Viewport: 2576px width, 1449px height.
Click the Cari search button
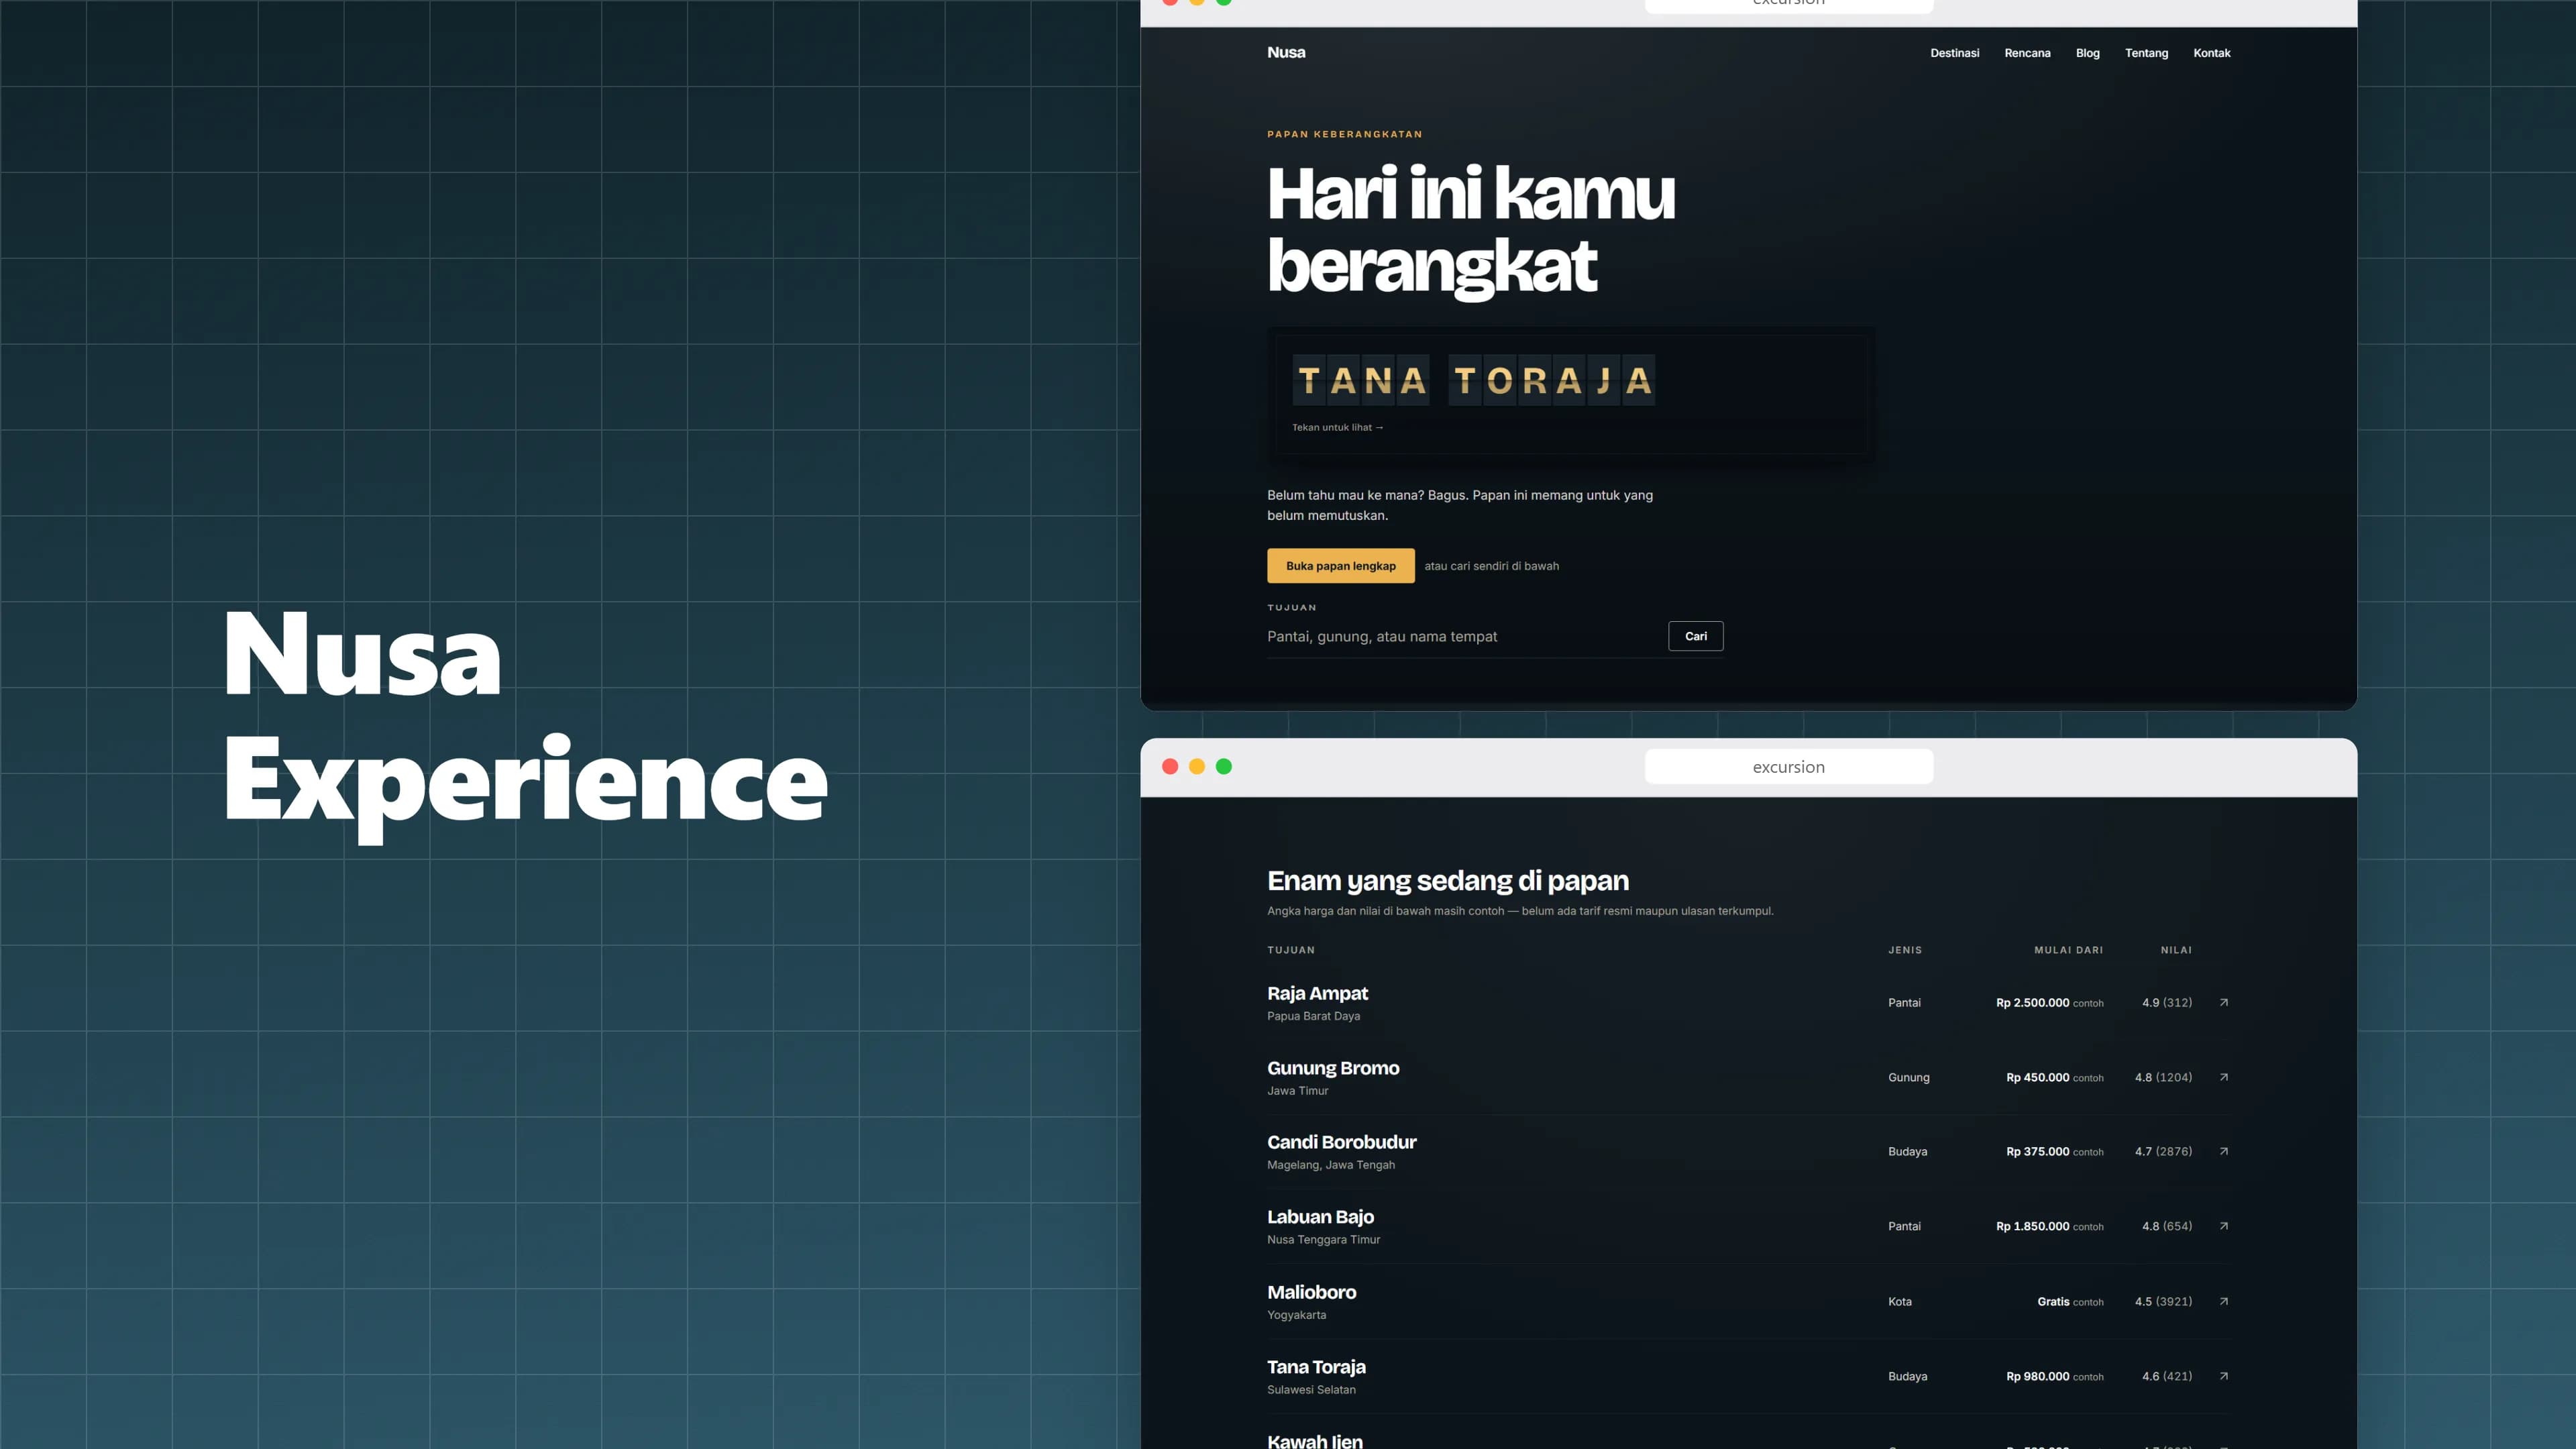[1695, 636]
